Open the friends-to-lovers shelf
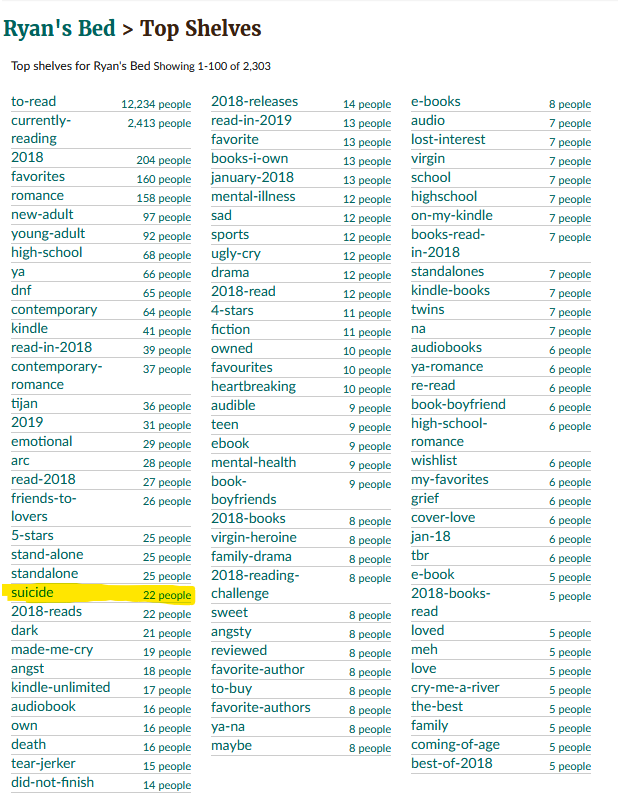This screenshot has height=797, width=618. [x=44, y=507]
